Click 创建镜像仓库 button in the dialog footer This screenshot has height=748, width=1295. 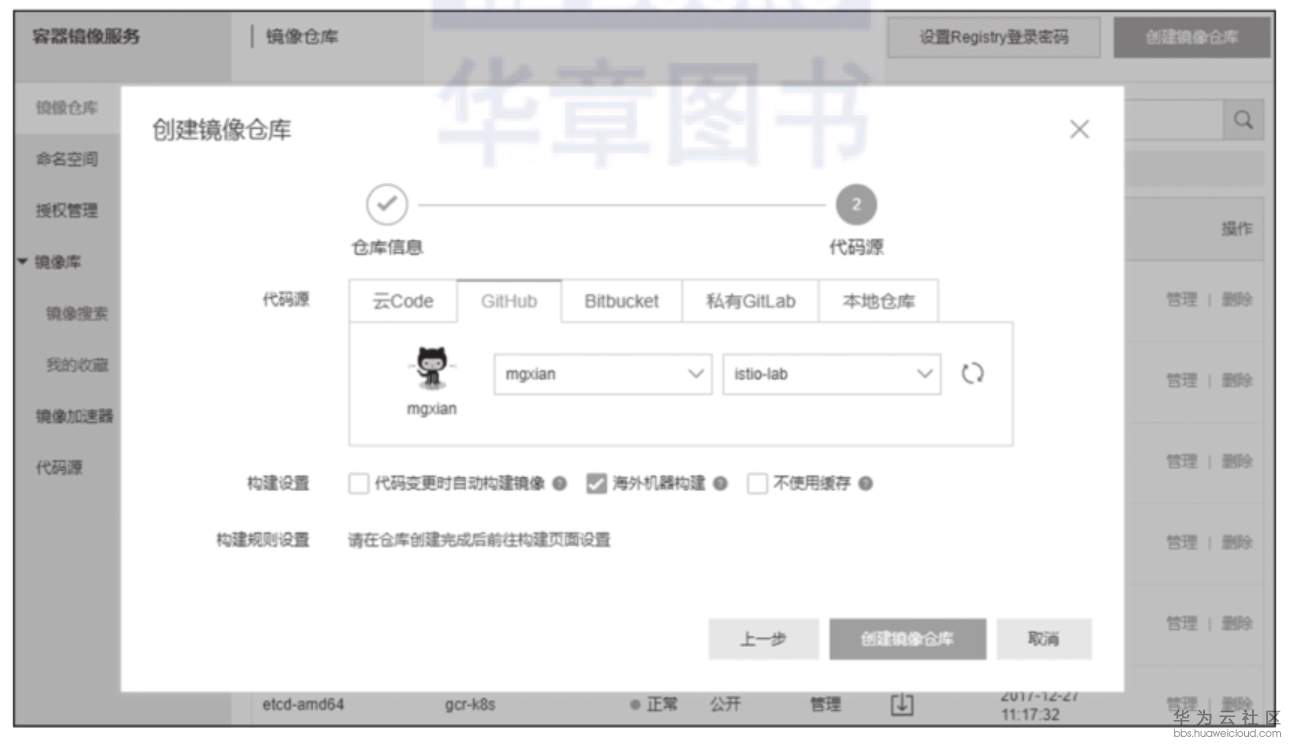[x=907, y=639]
